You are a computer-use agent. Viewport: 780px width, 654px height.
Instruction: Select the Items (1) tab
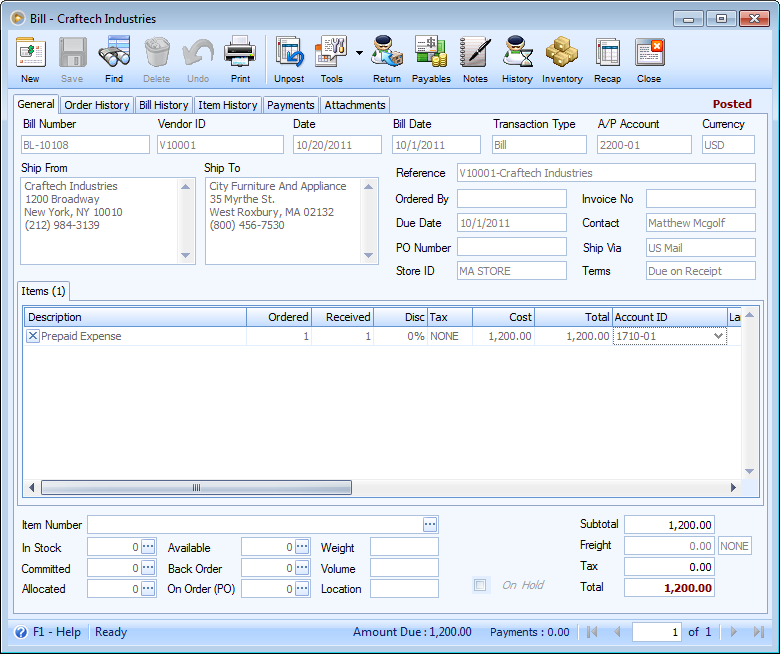tap(43, 291)
